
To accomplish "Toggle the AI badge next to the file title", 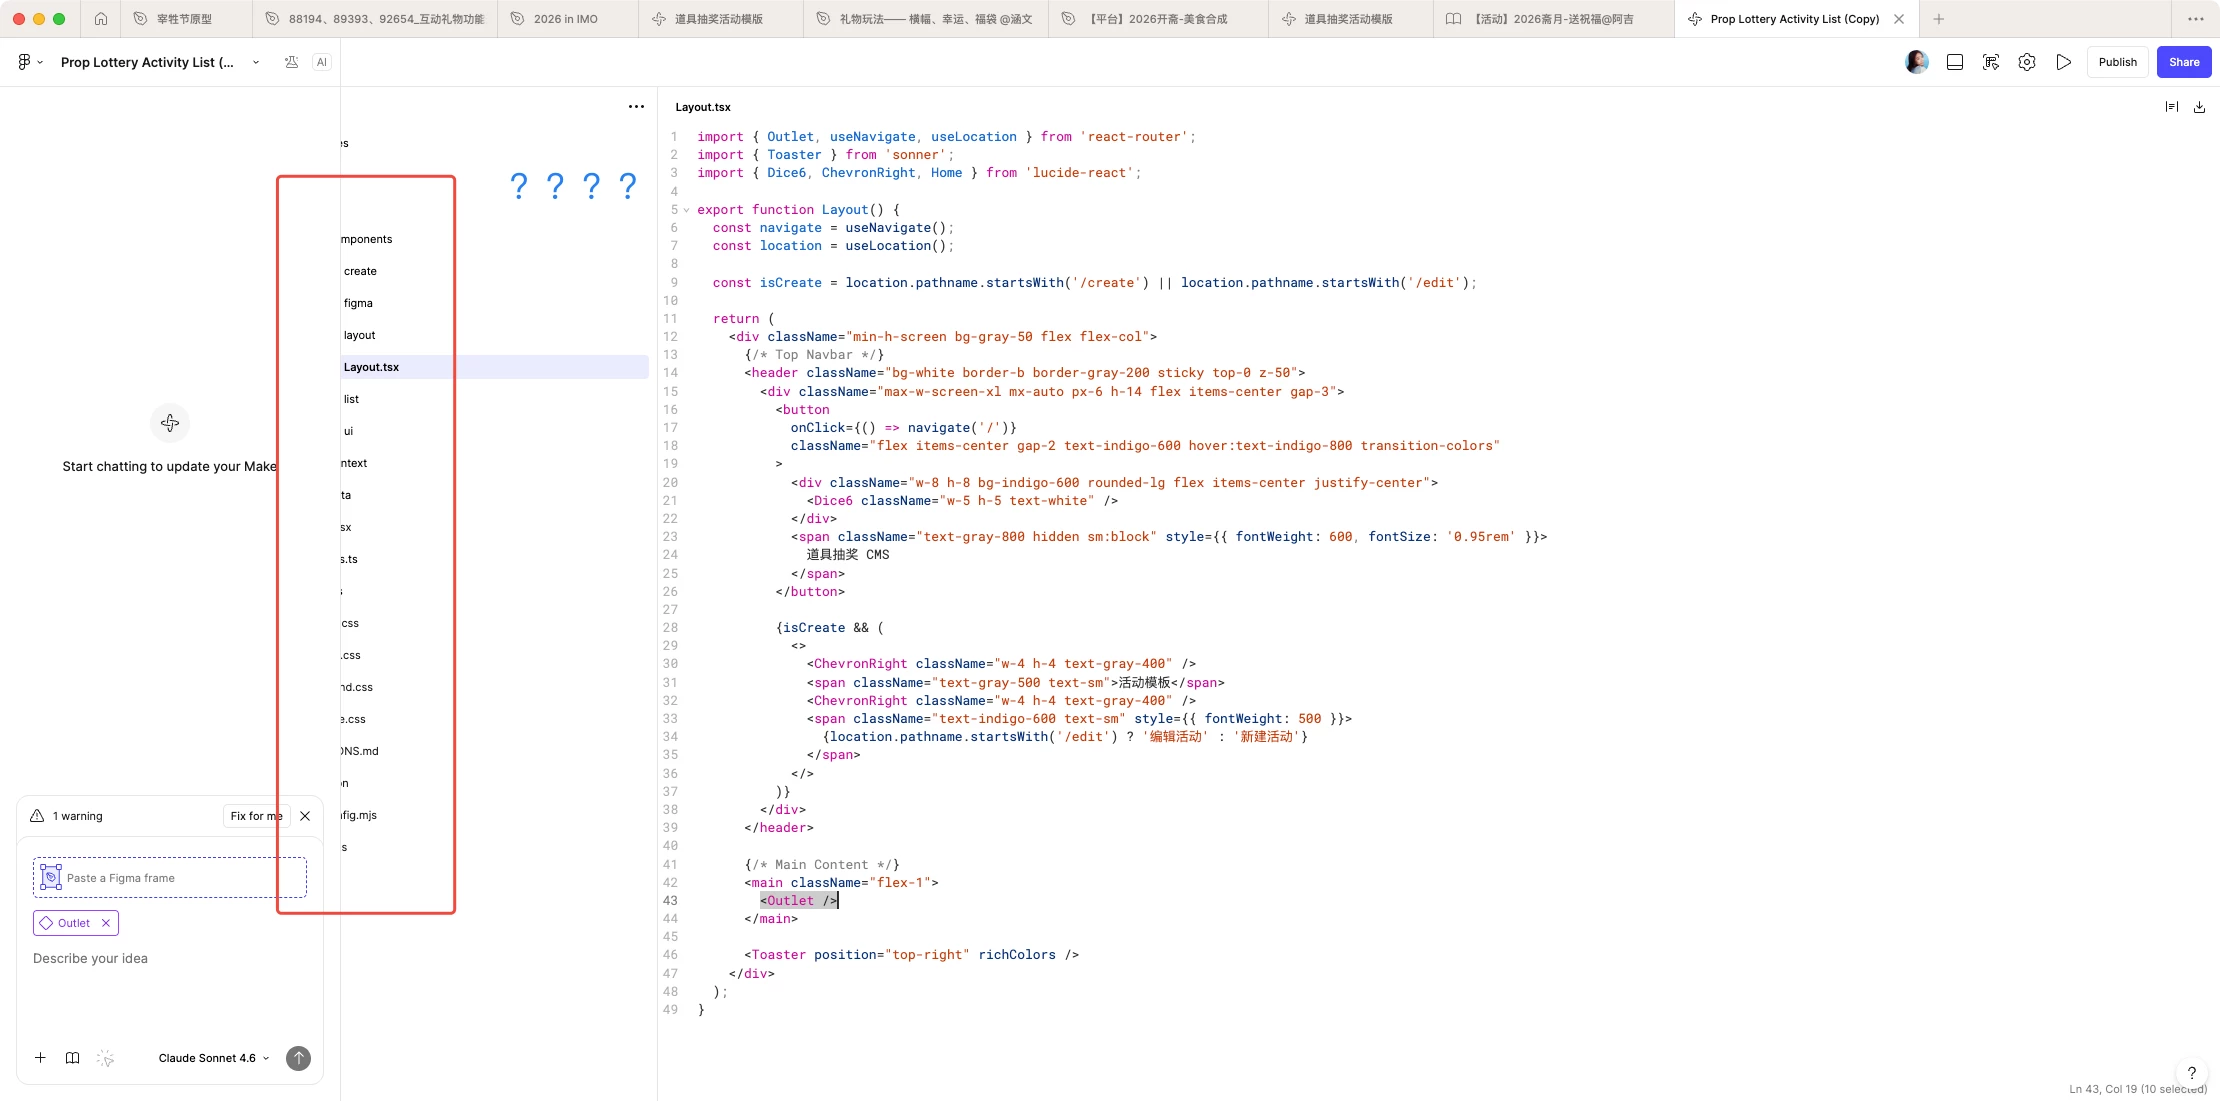I will coord(321,62).
